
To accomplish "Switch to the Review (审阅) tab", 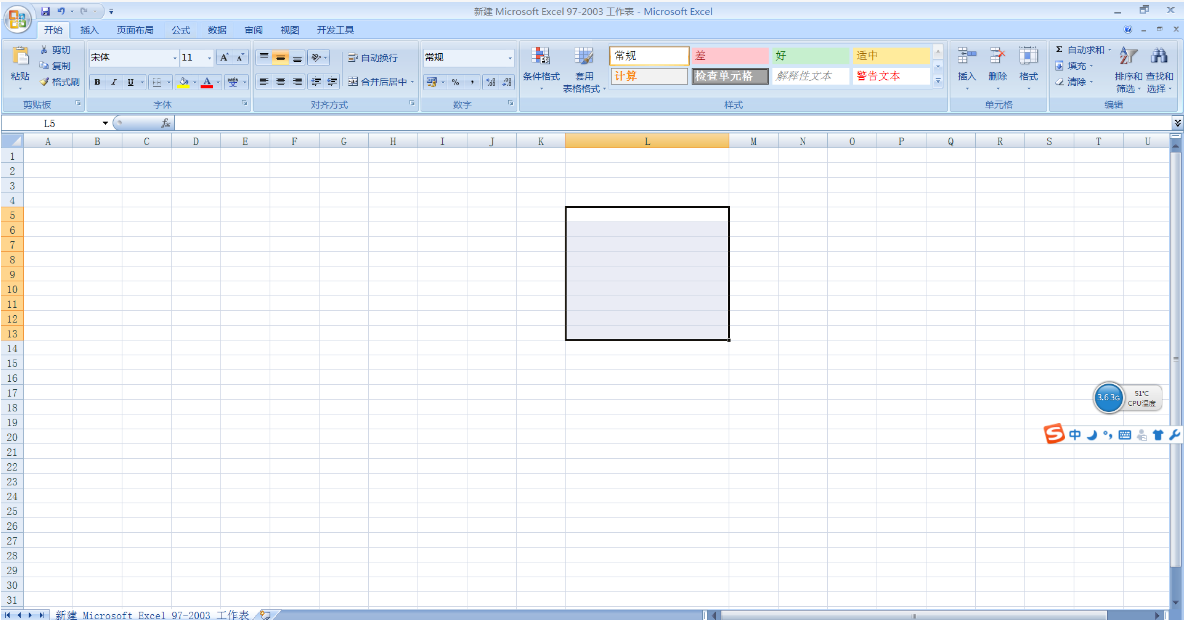I will [x=253, y=30].
